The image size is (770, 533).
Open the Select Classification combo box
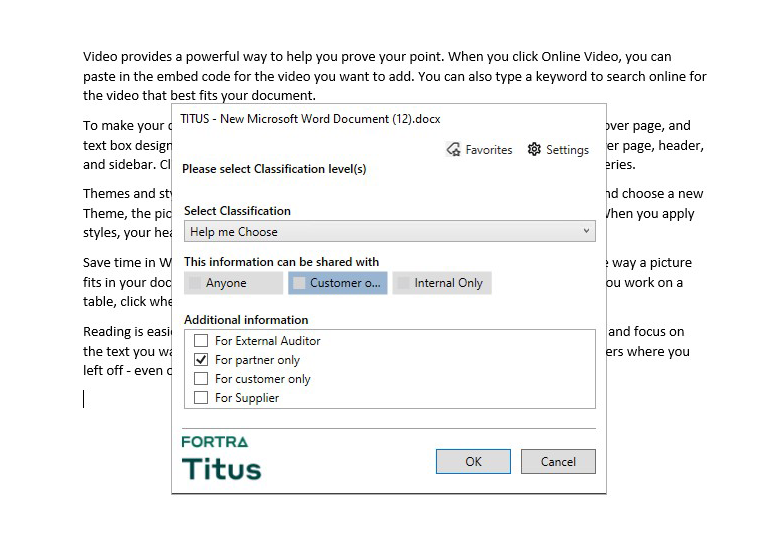tap(380, 232)
